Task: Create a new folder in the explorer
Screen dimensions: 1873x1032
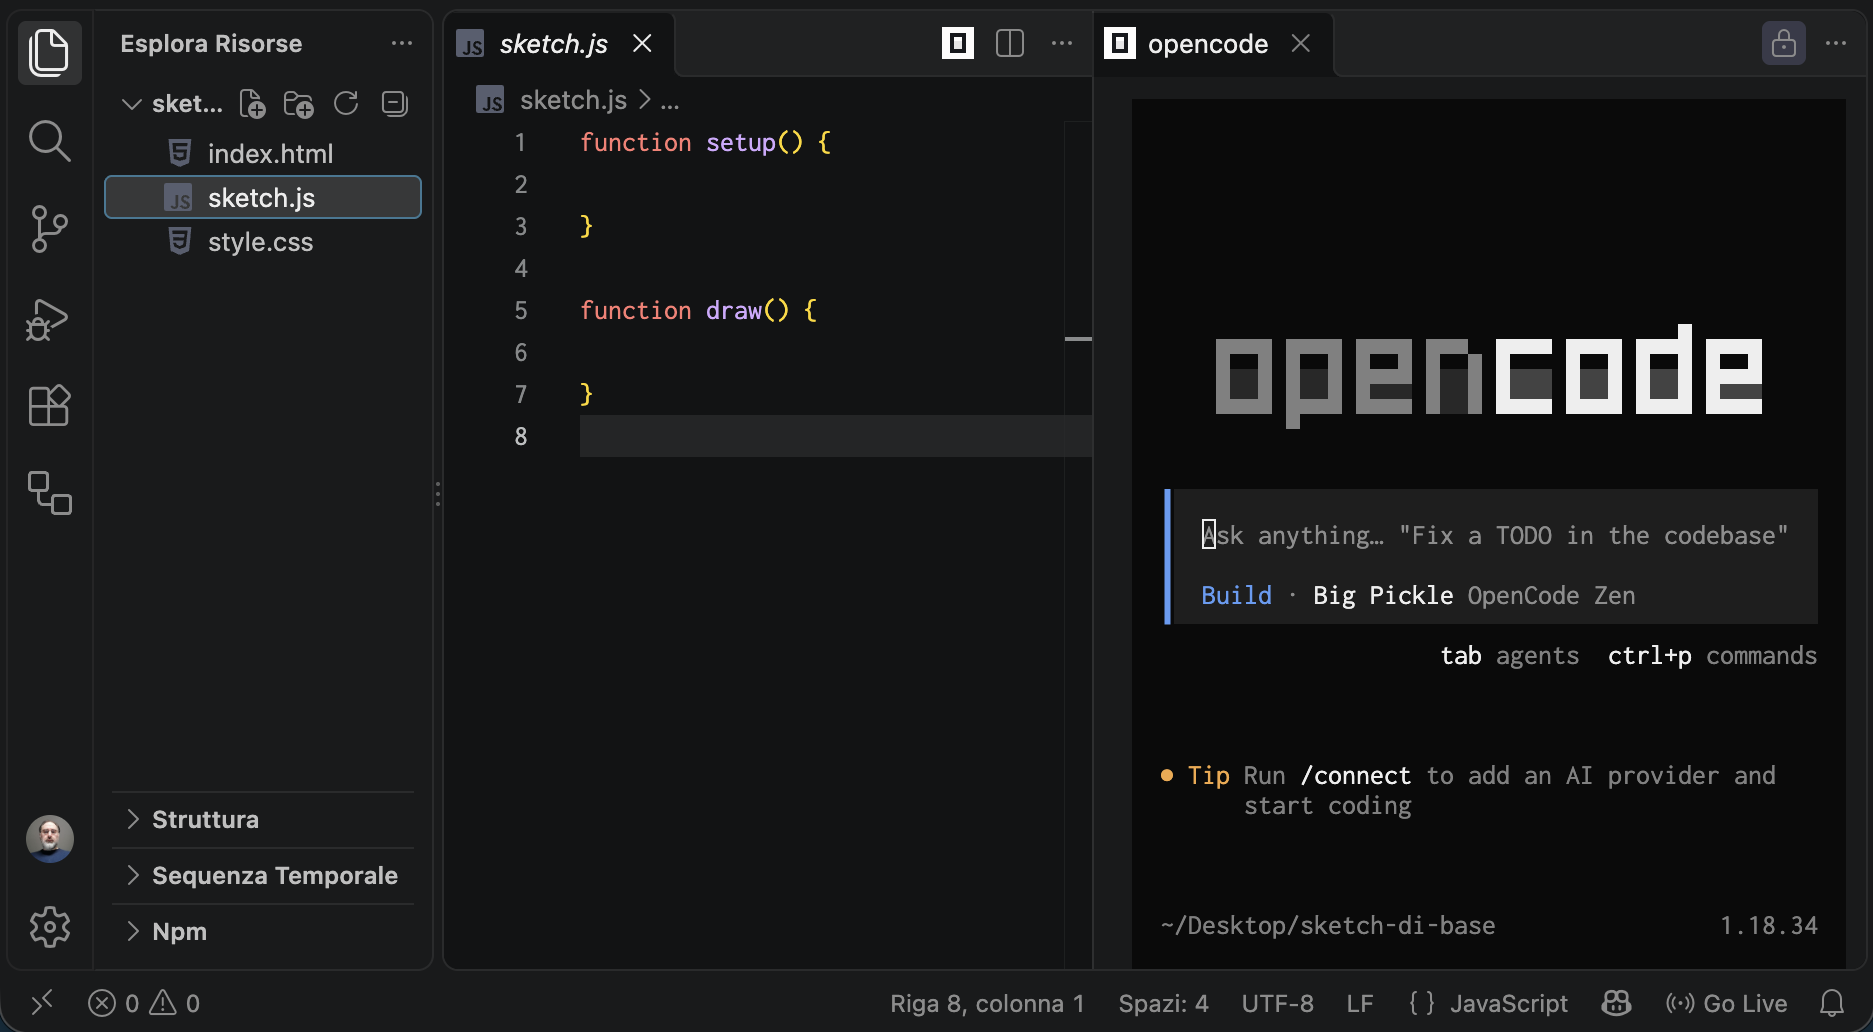Action: (x=298, y=103)
